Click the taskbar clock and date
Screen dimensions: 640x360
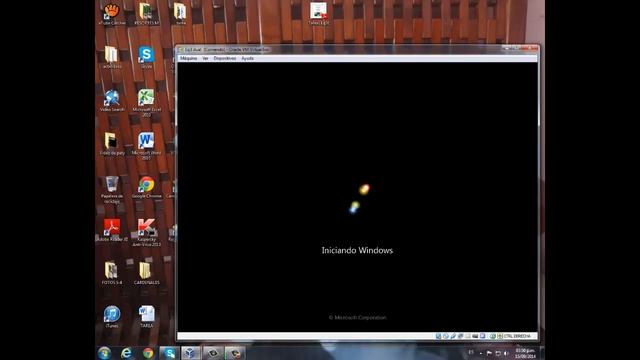point(525,353)
